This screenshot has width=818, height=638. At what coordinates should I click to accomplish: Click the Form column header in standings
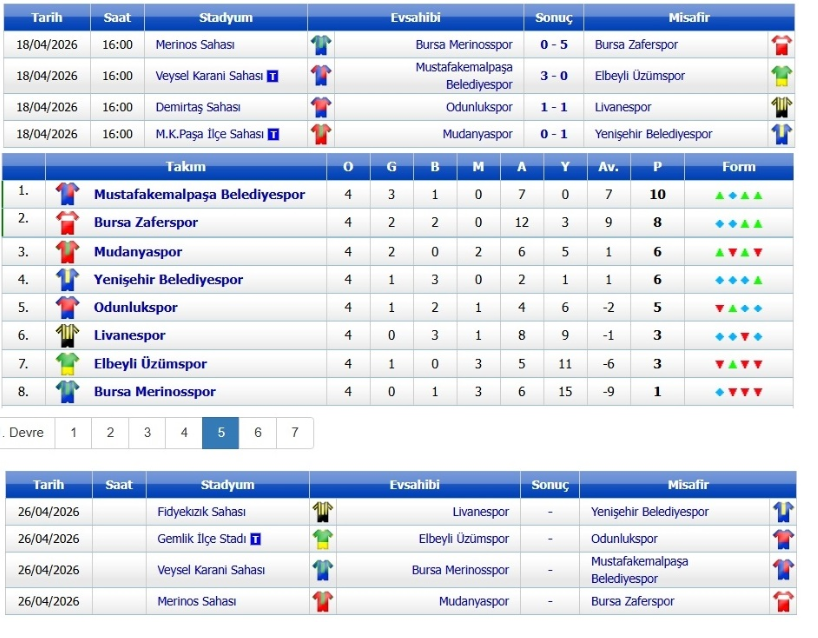pos(738,167)
